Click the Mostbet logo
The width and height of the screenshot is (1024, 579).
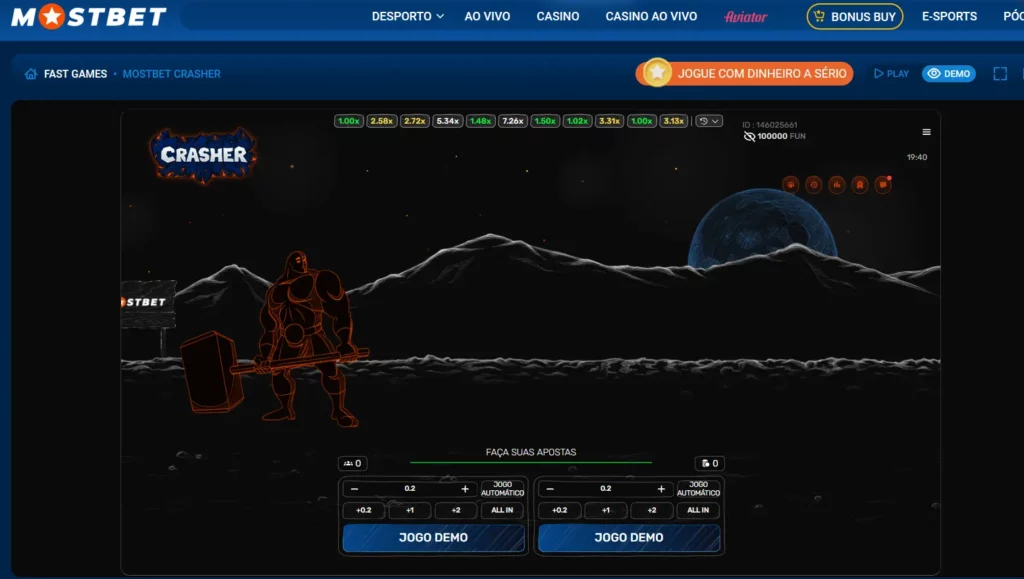click(x=89, y=16)
